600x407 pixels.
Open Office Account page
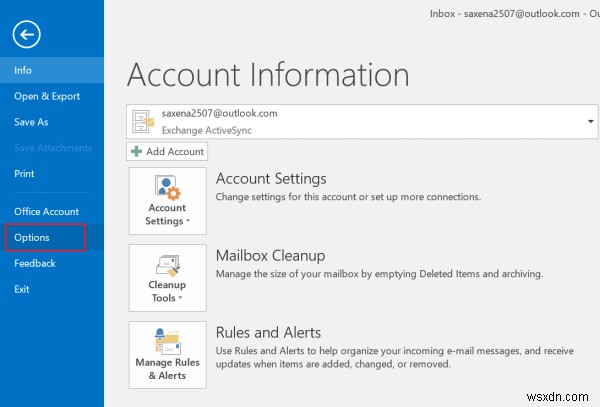(x=46, y=211)
